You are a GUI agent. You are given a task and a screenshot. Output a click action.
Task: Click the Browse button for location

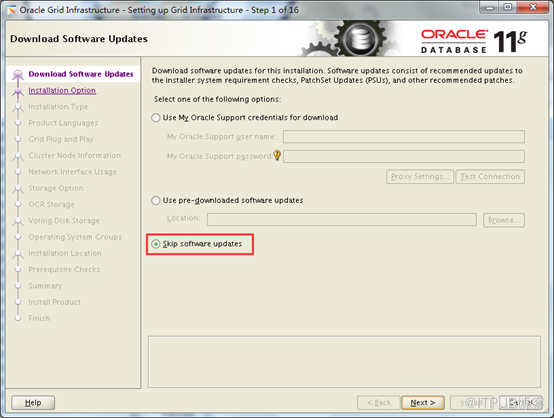pos(504,220)
